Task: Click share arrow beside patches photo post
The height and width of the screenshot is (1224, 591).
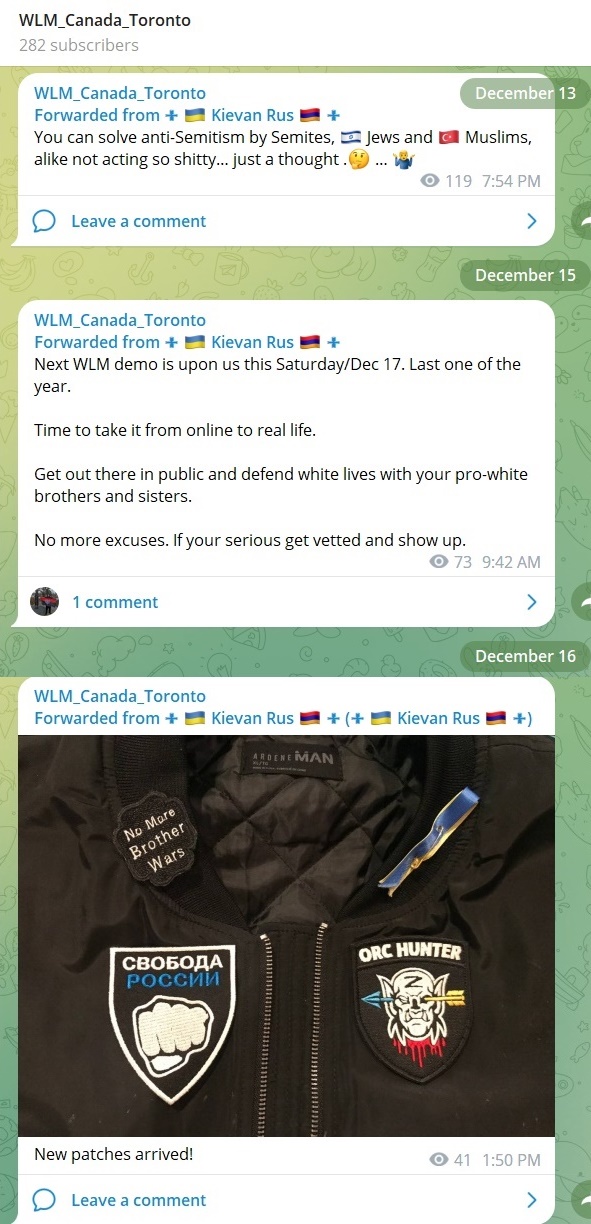Action: tap(581, 1198)
